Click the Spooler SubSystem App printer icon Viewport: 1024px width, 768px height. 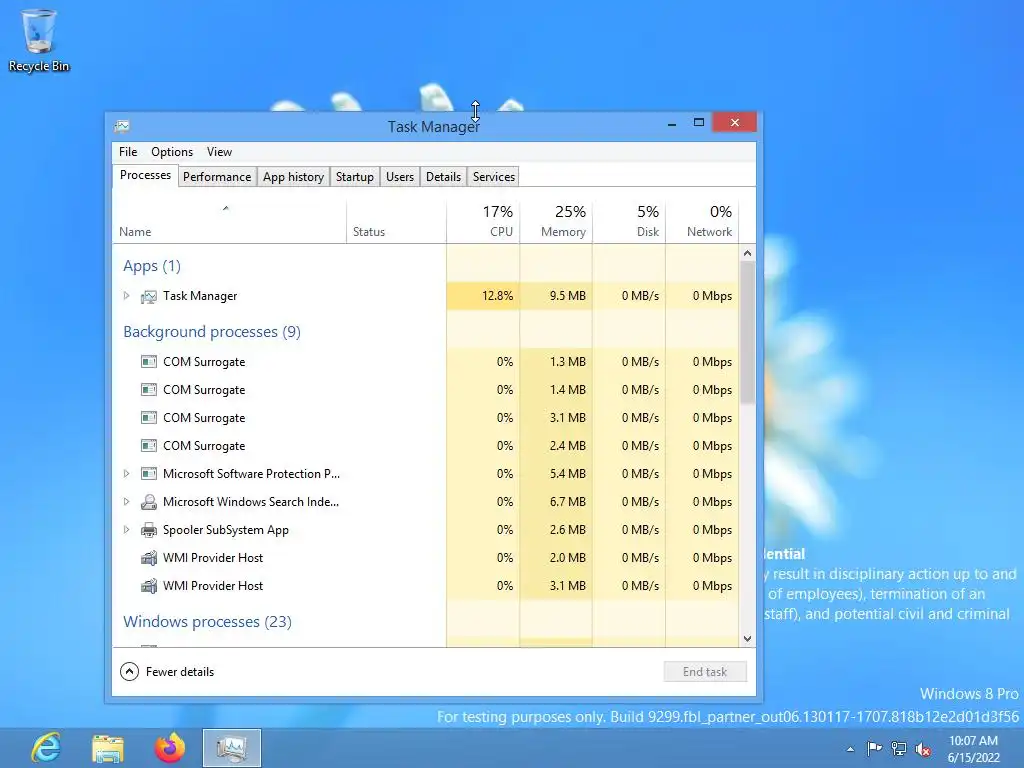(149, 530)
